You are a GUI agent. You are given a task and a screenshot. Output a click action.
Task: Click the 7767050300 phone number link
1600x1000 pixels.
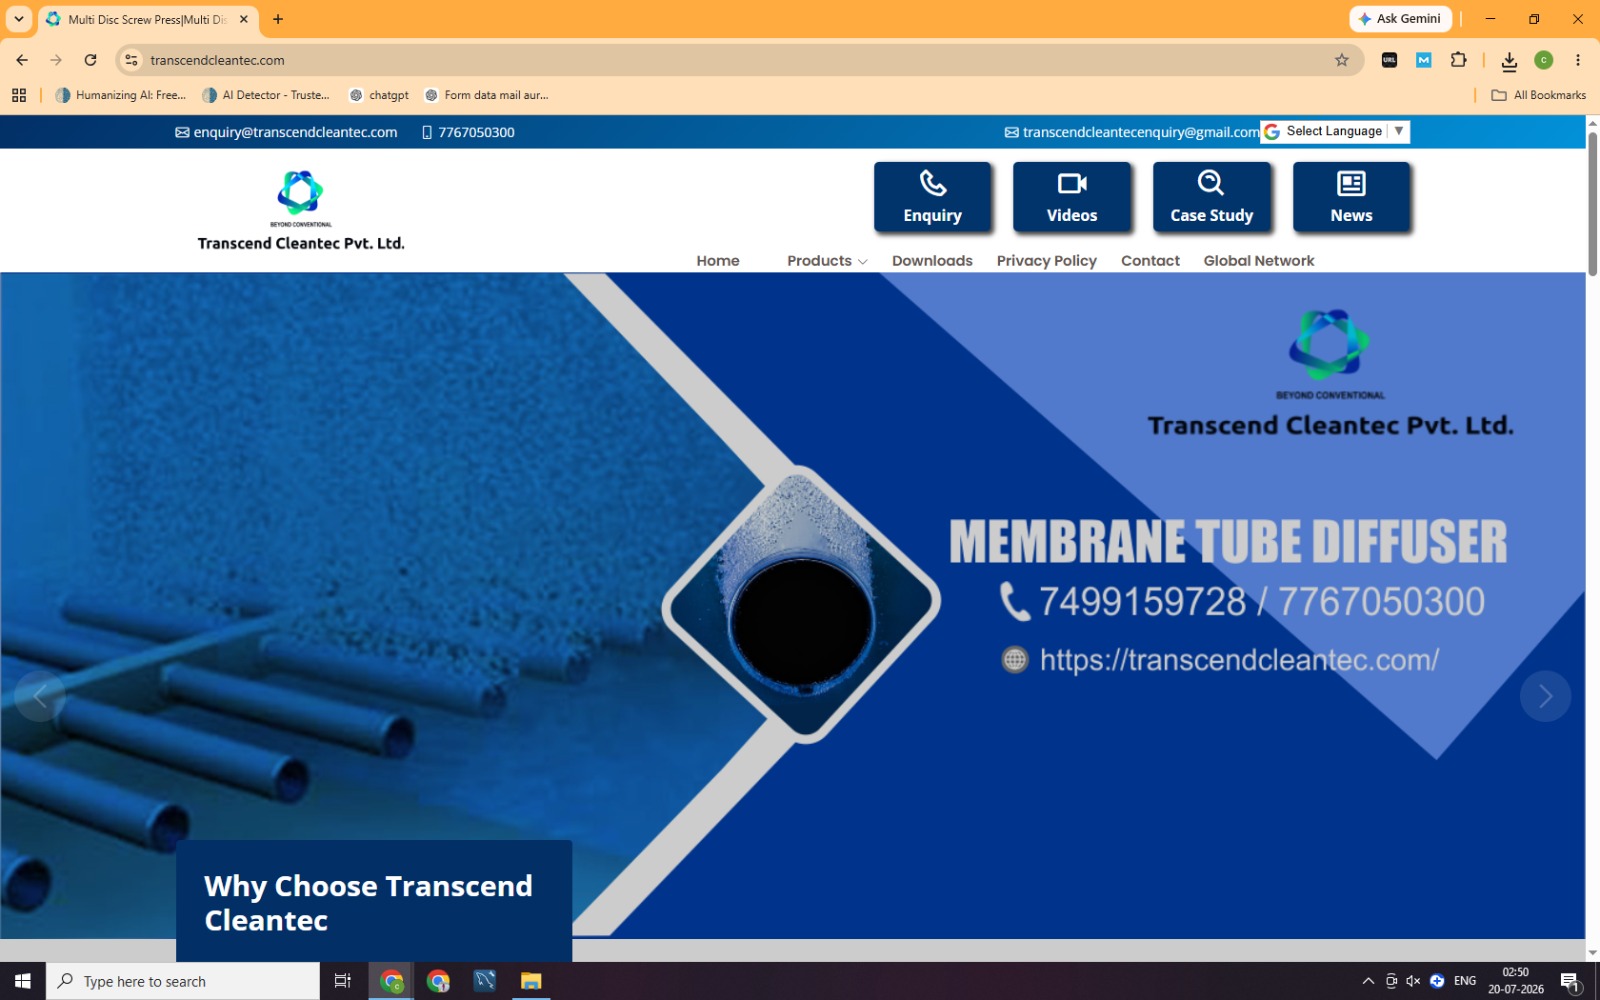(x=468, y=132)
